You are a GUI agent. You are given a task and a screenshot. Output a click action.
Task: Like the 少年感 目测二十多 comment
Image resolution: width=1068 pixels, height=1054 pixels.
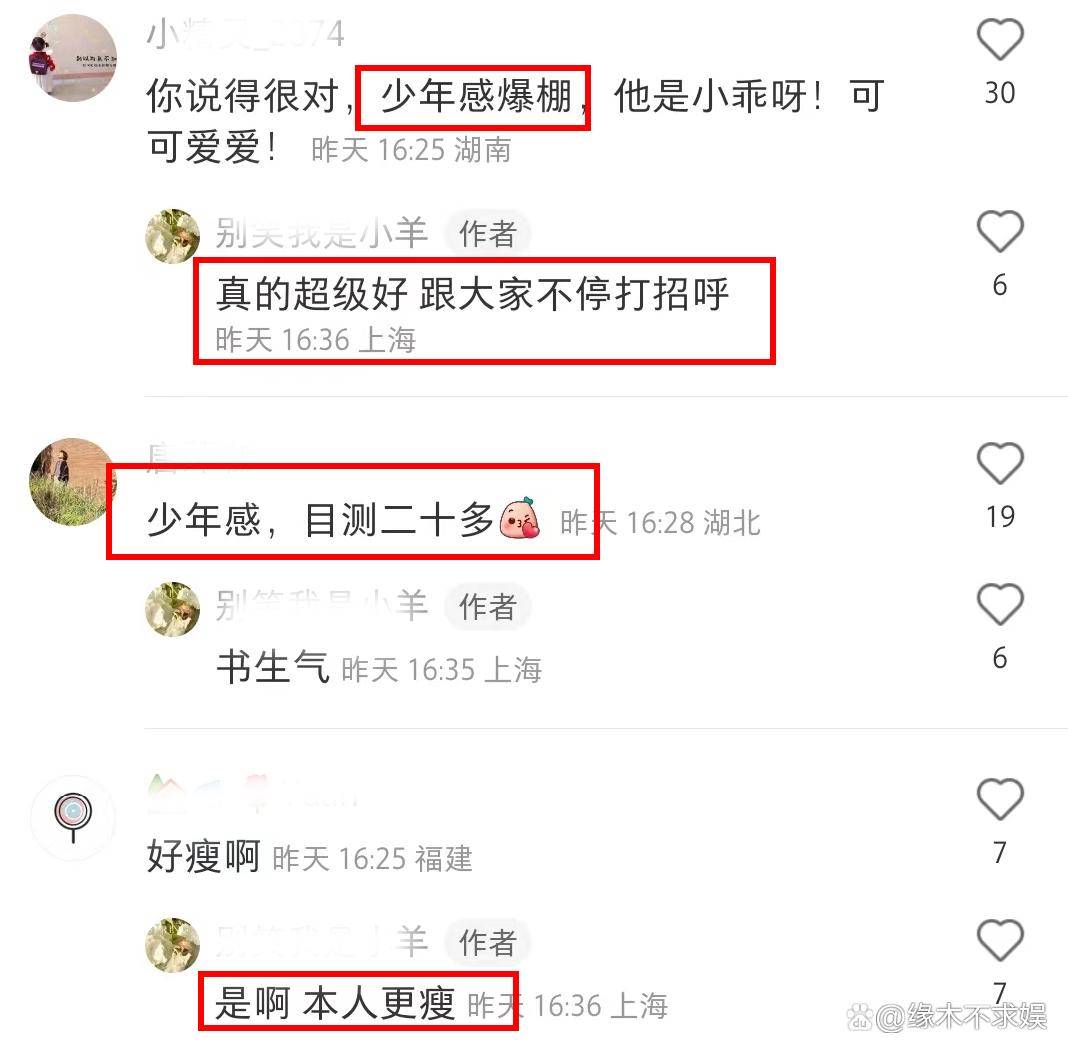click(x=1000, y=463)
